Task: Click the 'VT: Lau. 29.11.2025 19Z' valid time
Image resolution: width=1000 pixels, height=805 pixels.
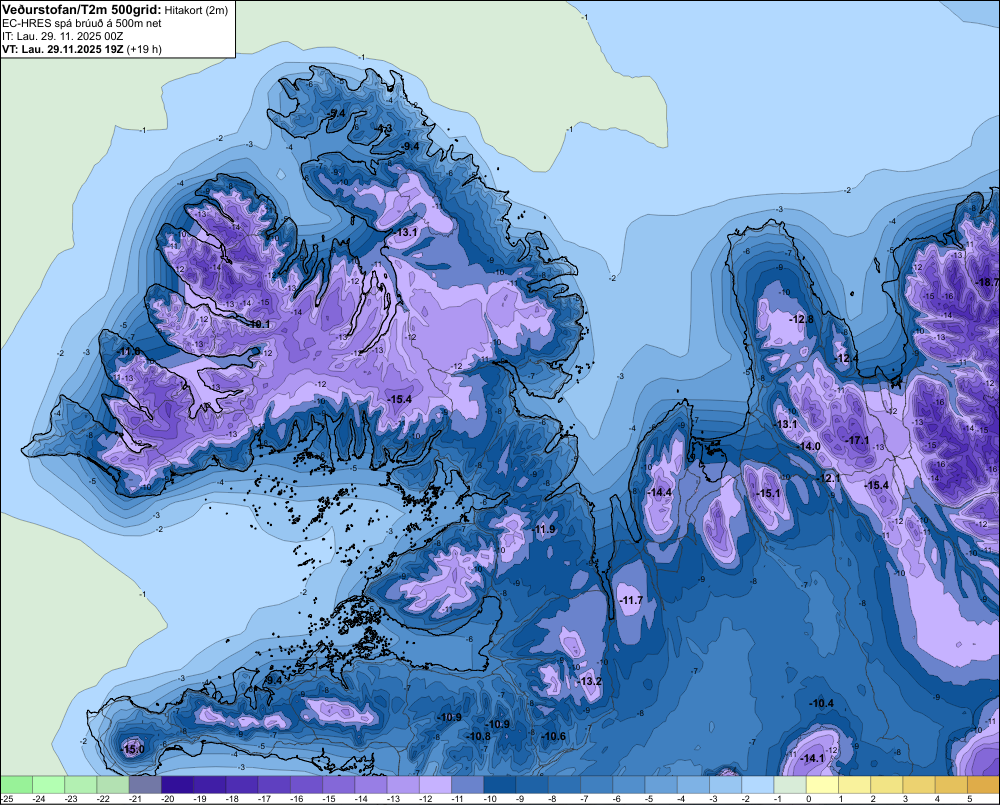Action: 62,49
